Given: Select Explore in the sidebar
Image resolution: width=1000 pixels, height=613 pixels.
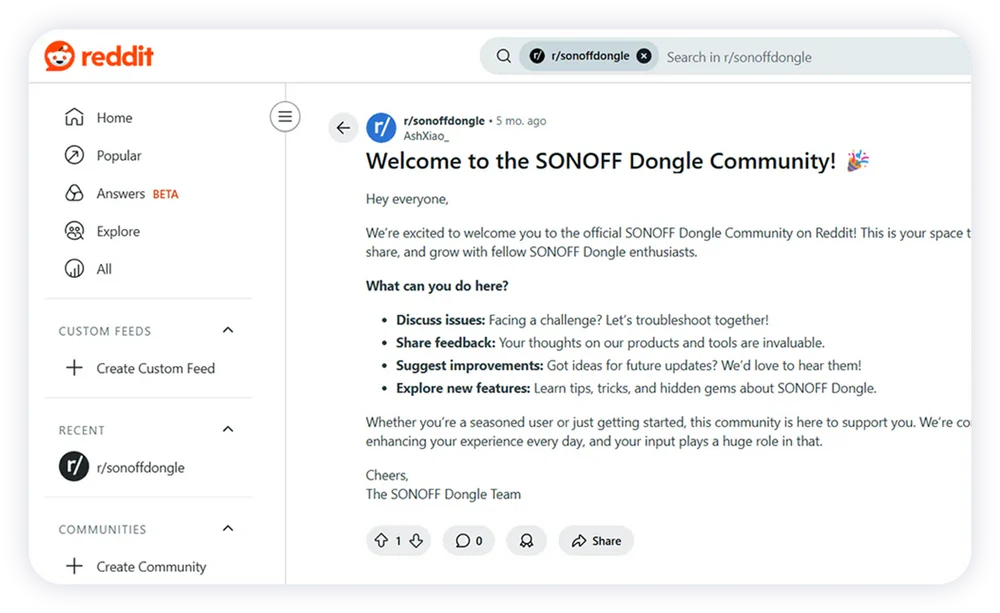Looking at the screenshot, I should 117,232.
